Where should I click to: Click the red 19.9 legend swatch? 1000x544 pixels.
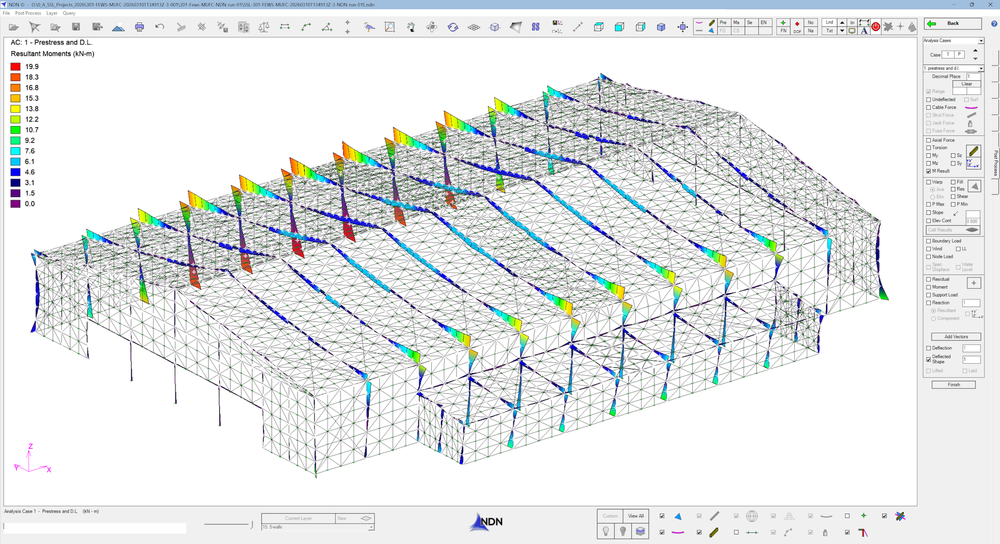pos(15,66)
